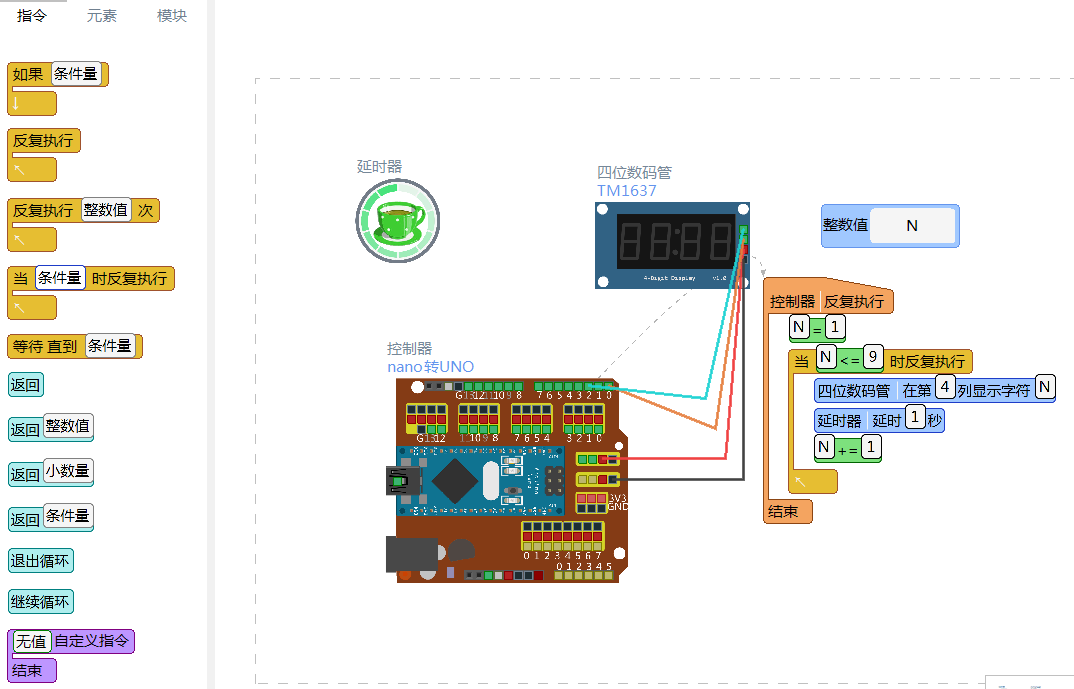Click the delay value 1 in 延时器 block

tap(914, 418)
